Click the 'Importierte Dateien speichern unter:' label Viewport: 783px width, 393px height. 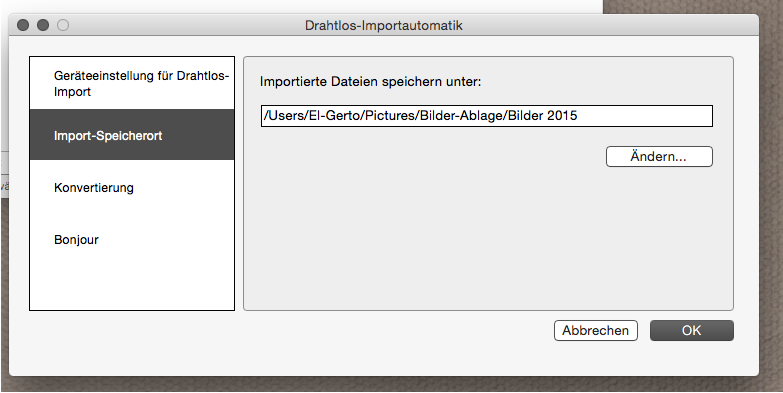[371, 81]
